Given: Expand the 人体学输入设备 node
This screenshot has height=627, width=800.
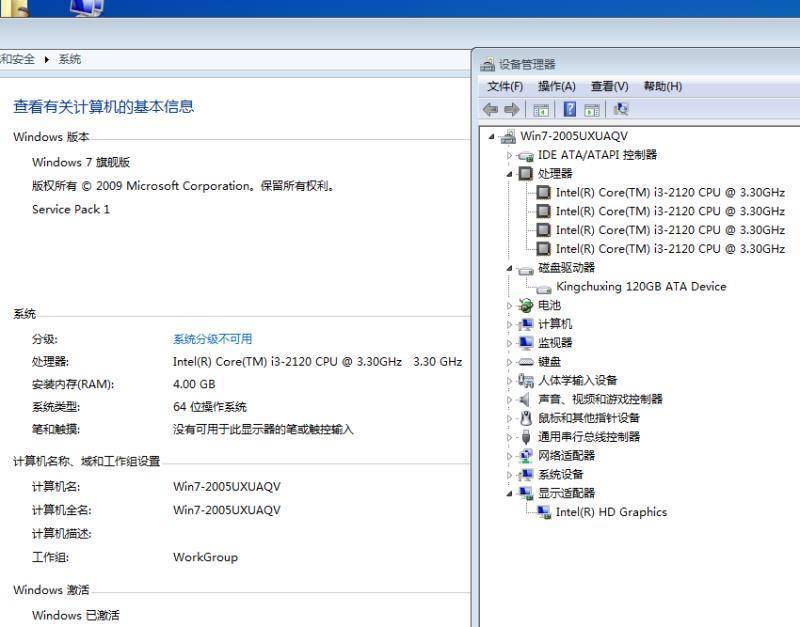Looking at the screenshot, I should (x=509, y=381).
